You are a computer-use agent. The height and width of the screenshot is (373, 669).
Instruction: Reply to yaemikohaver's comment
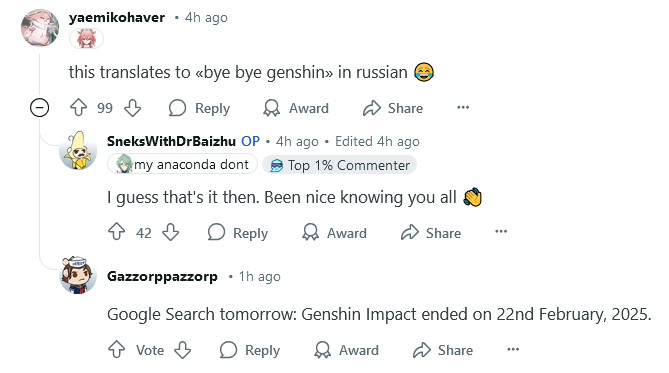199,108
